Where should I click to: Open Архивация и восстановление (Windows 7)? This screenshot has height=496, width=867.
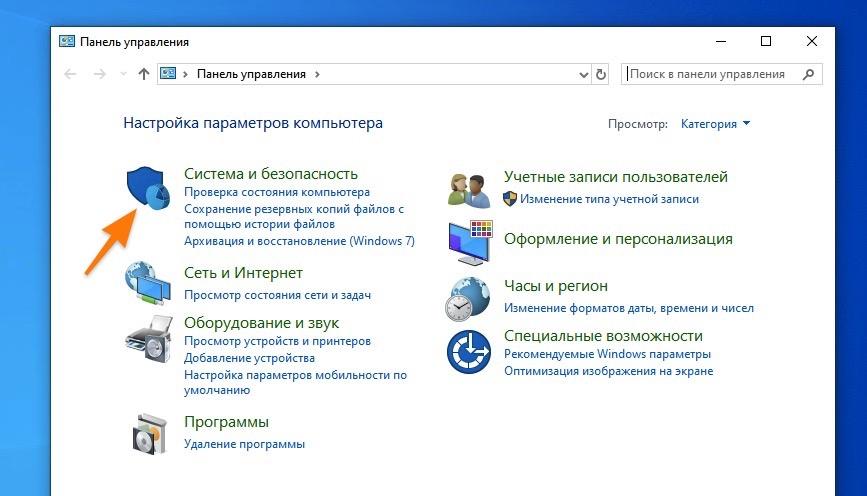pos(299,241)
